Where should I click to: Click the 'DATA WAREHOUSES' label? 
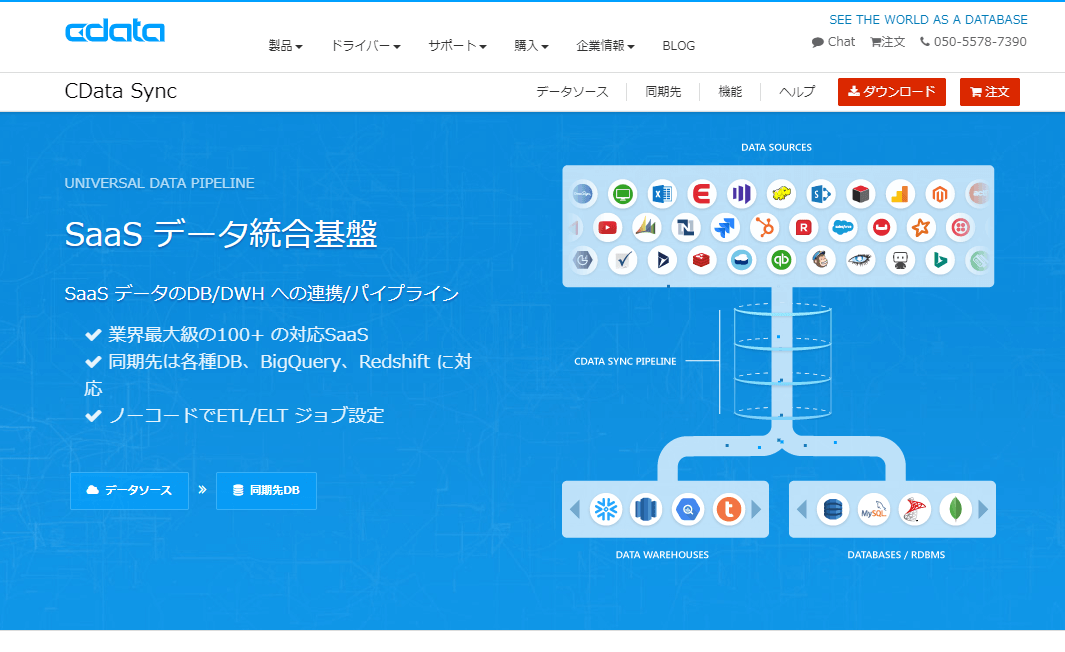tap(662, 555)
